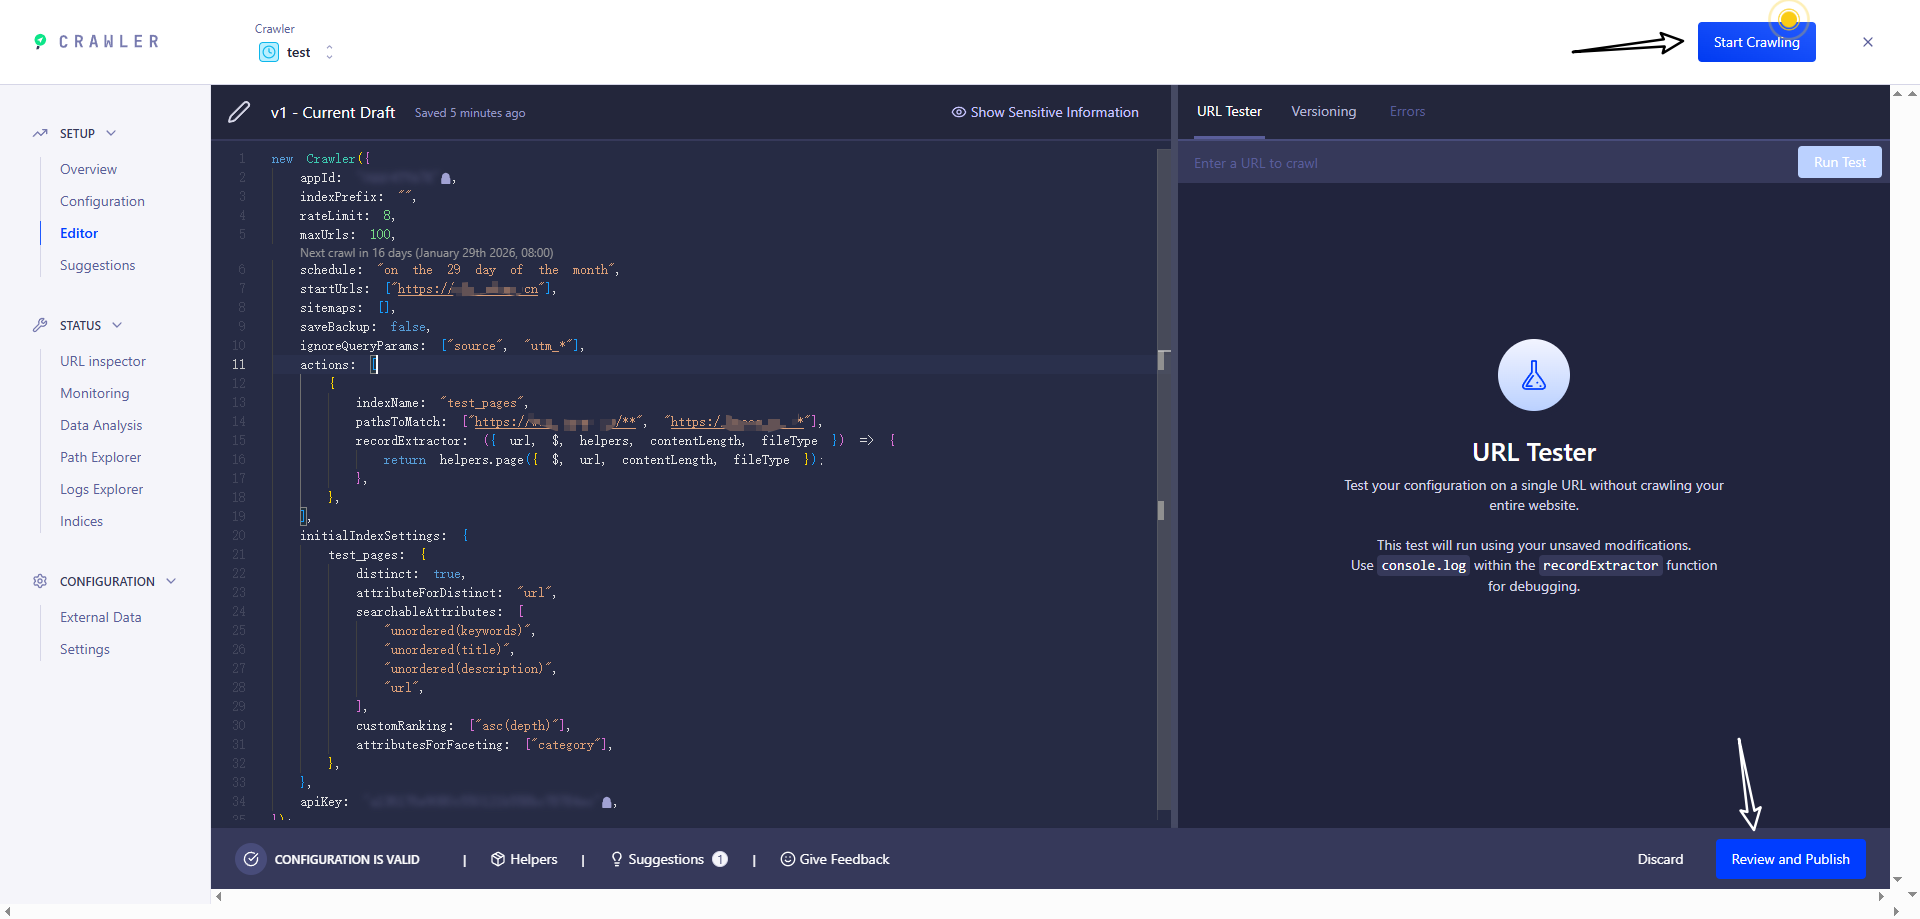Image resolution: width=1920 pixels, height=919 pixels.
Task: Click the Configuration is Valid checkmark icon
Action: (x=251, y=859)
